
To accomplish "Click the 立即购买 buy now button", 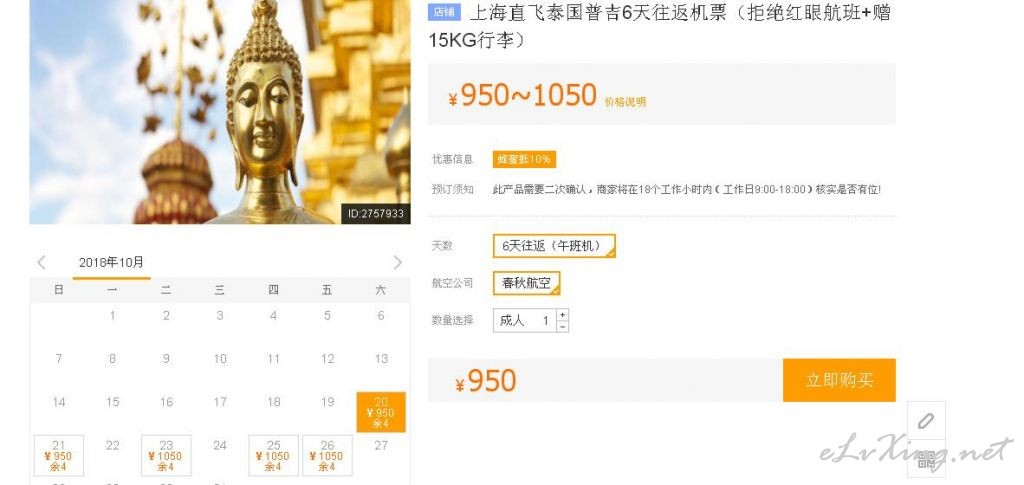I will tap(839, 380).
